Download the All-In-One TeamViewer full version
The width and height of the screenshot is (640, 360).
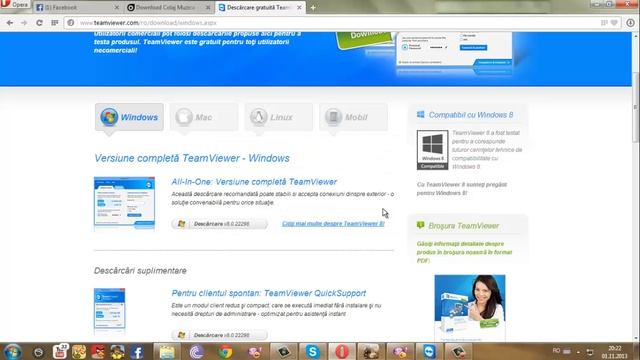tap(220, 224)
